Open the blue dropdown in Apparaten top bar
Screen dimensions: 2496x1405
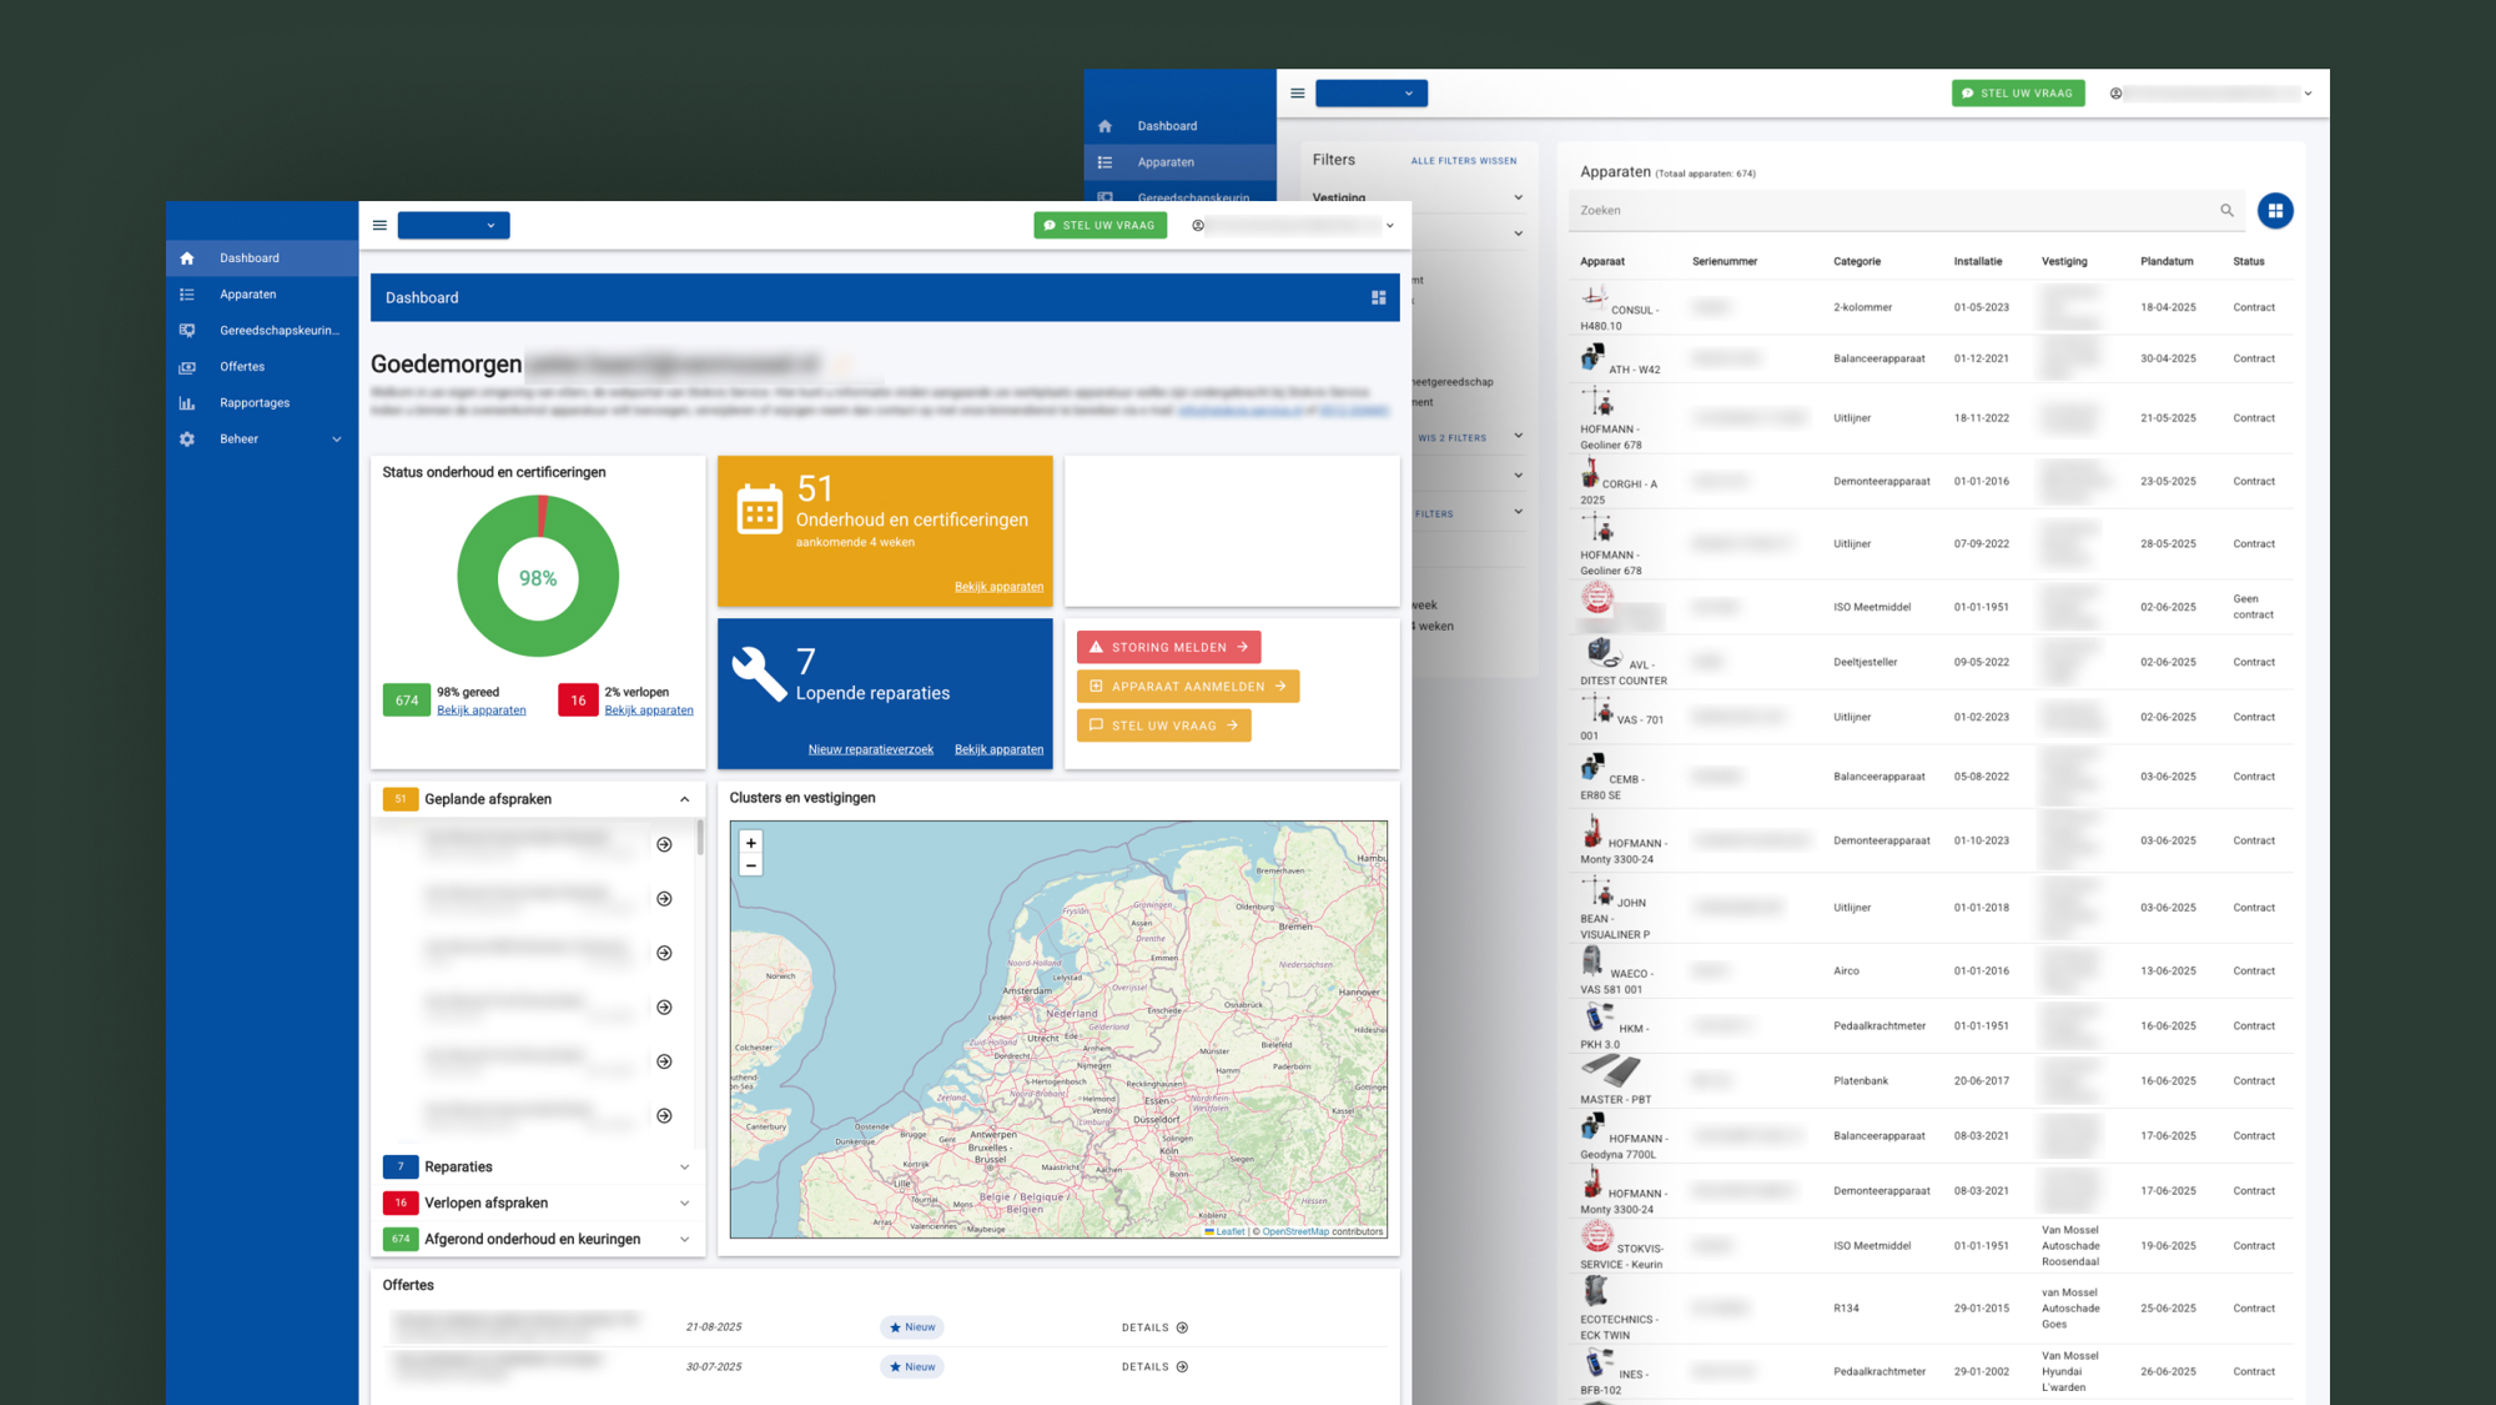coord(1371,93)
